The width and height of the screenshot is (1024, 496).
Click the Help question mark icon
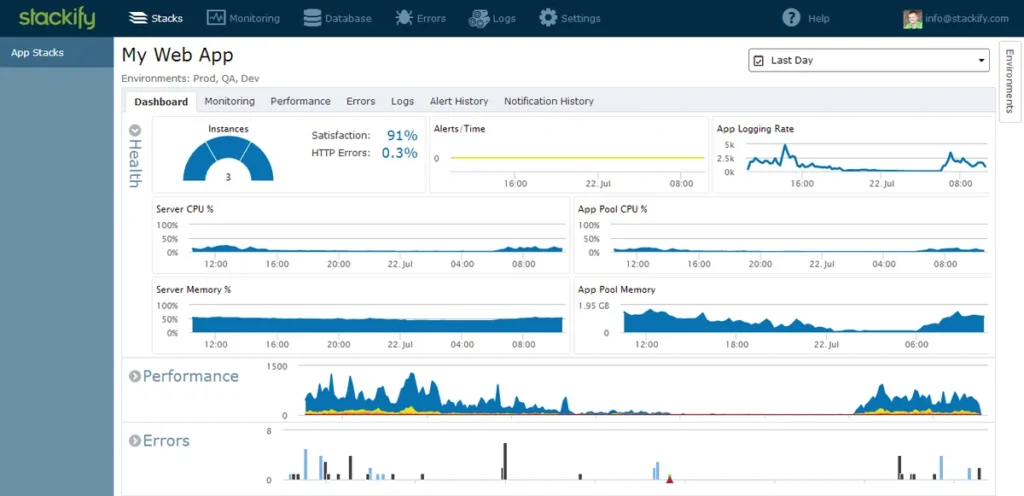792,18
